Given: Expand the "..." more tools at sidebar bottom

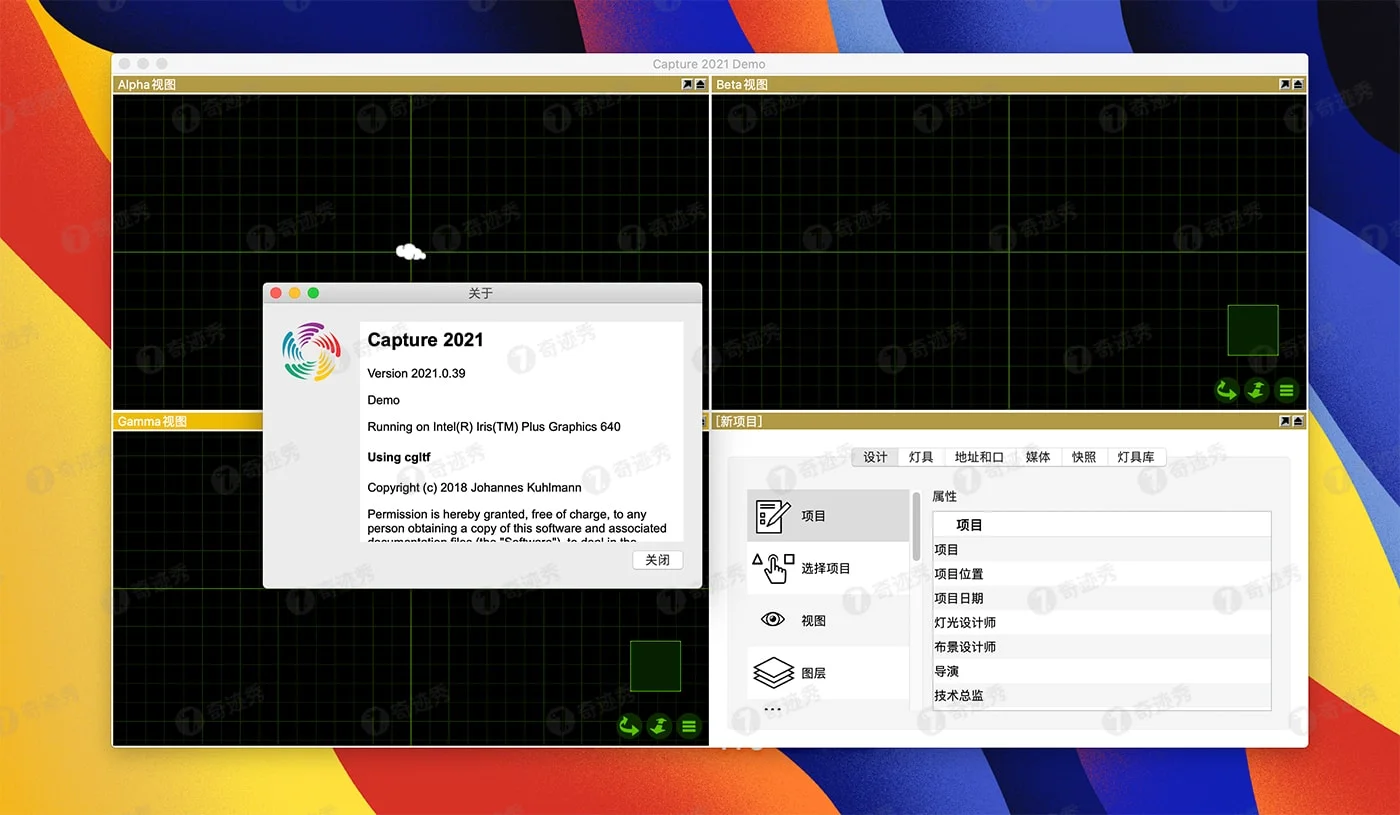Looking at the screenshot, I should coord(775,710).
